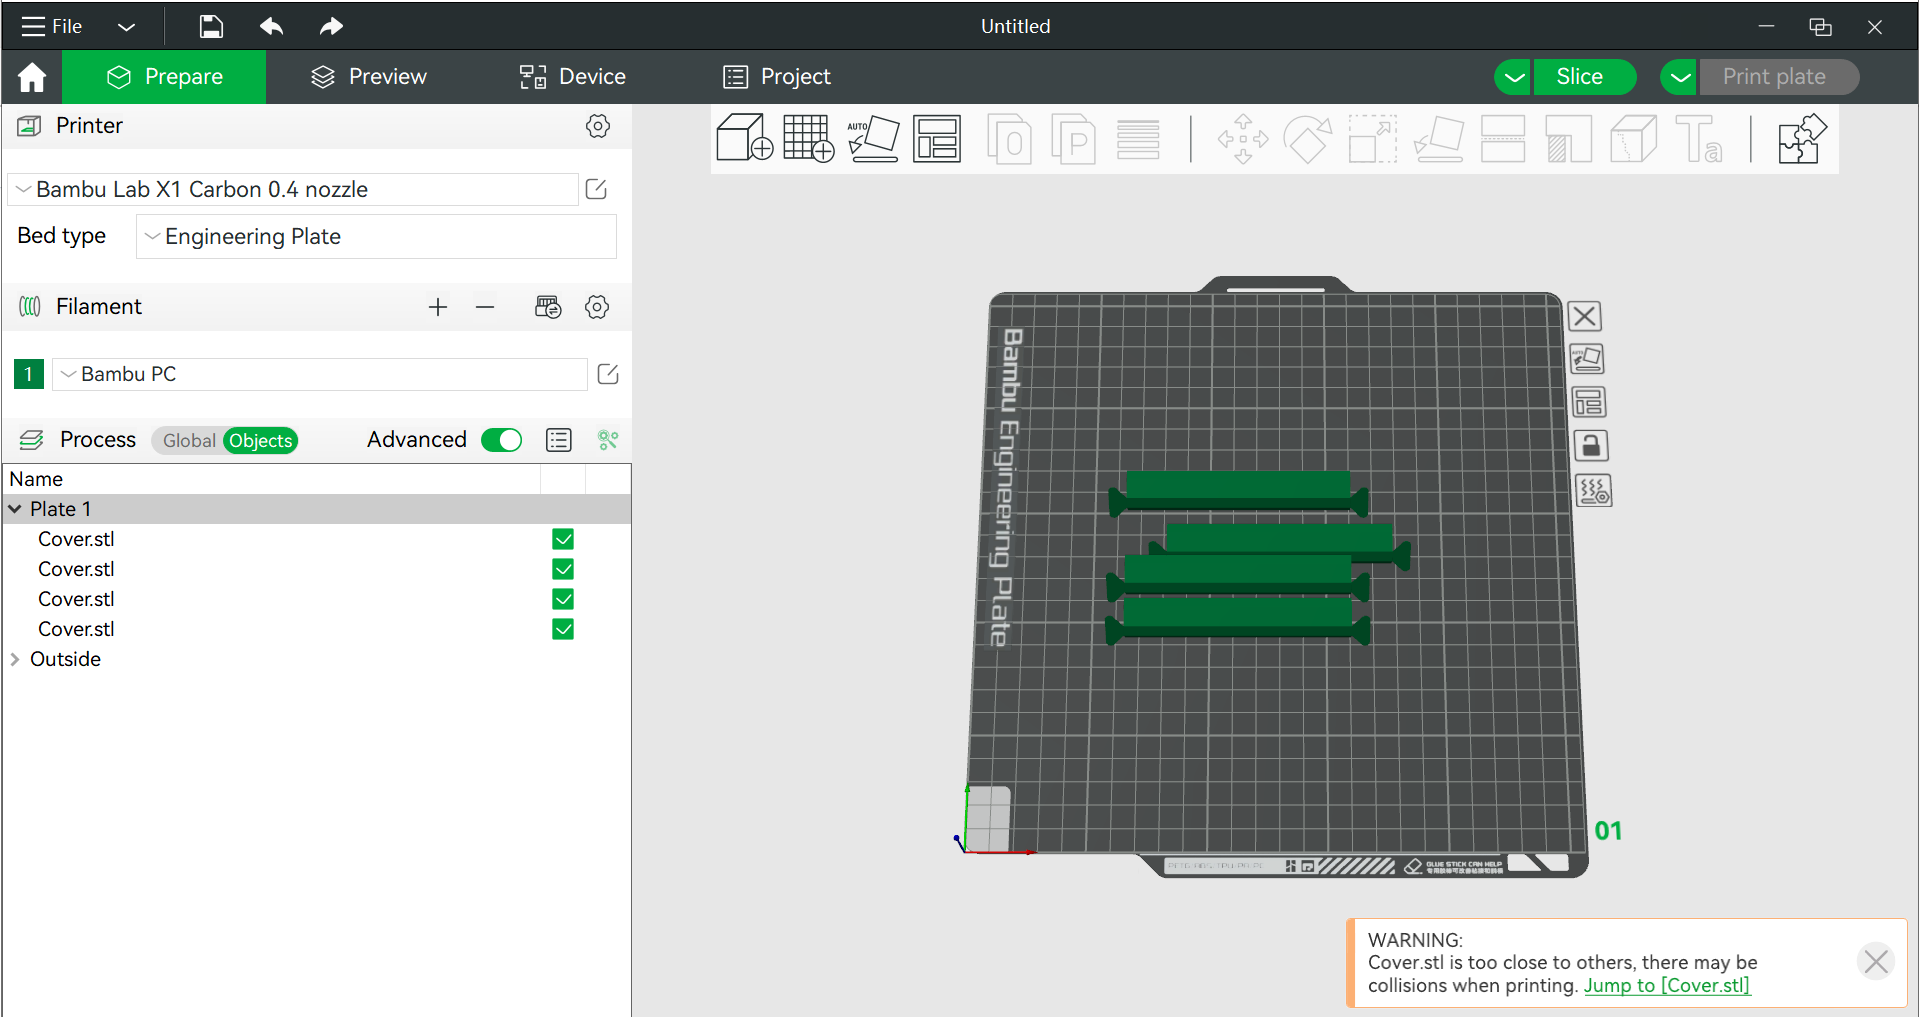Add a new model to the scene

pos(744,138)
